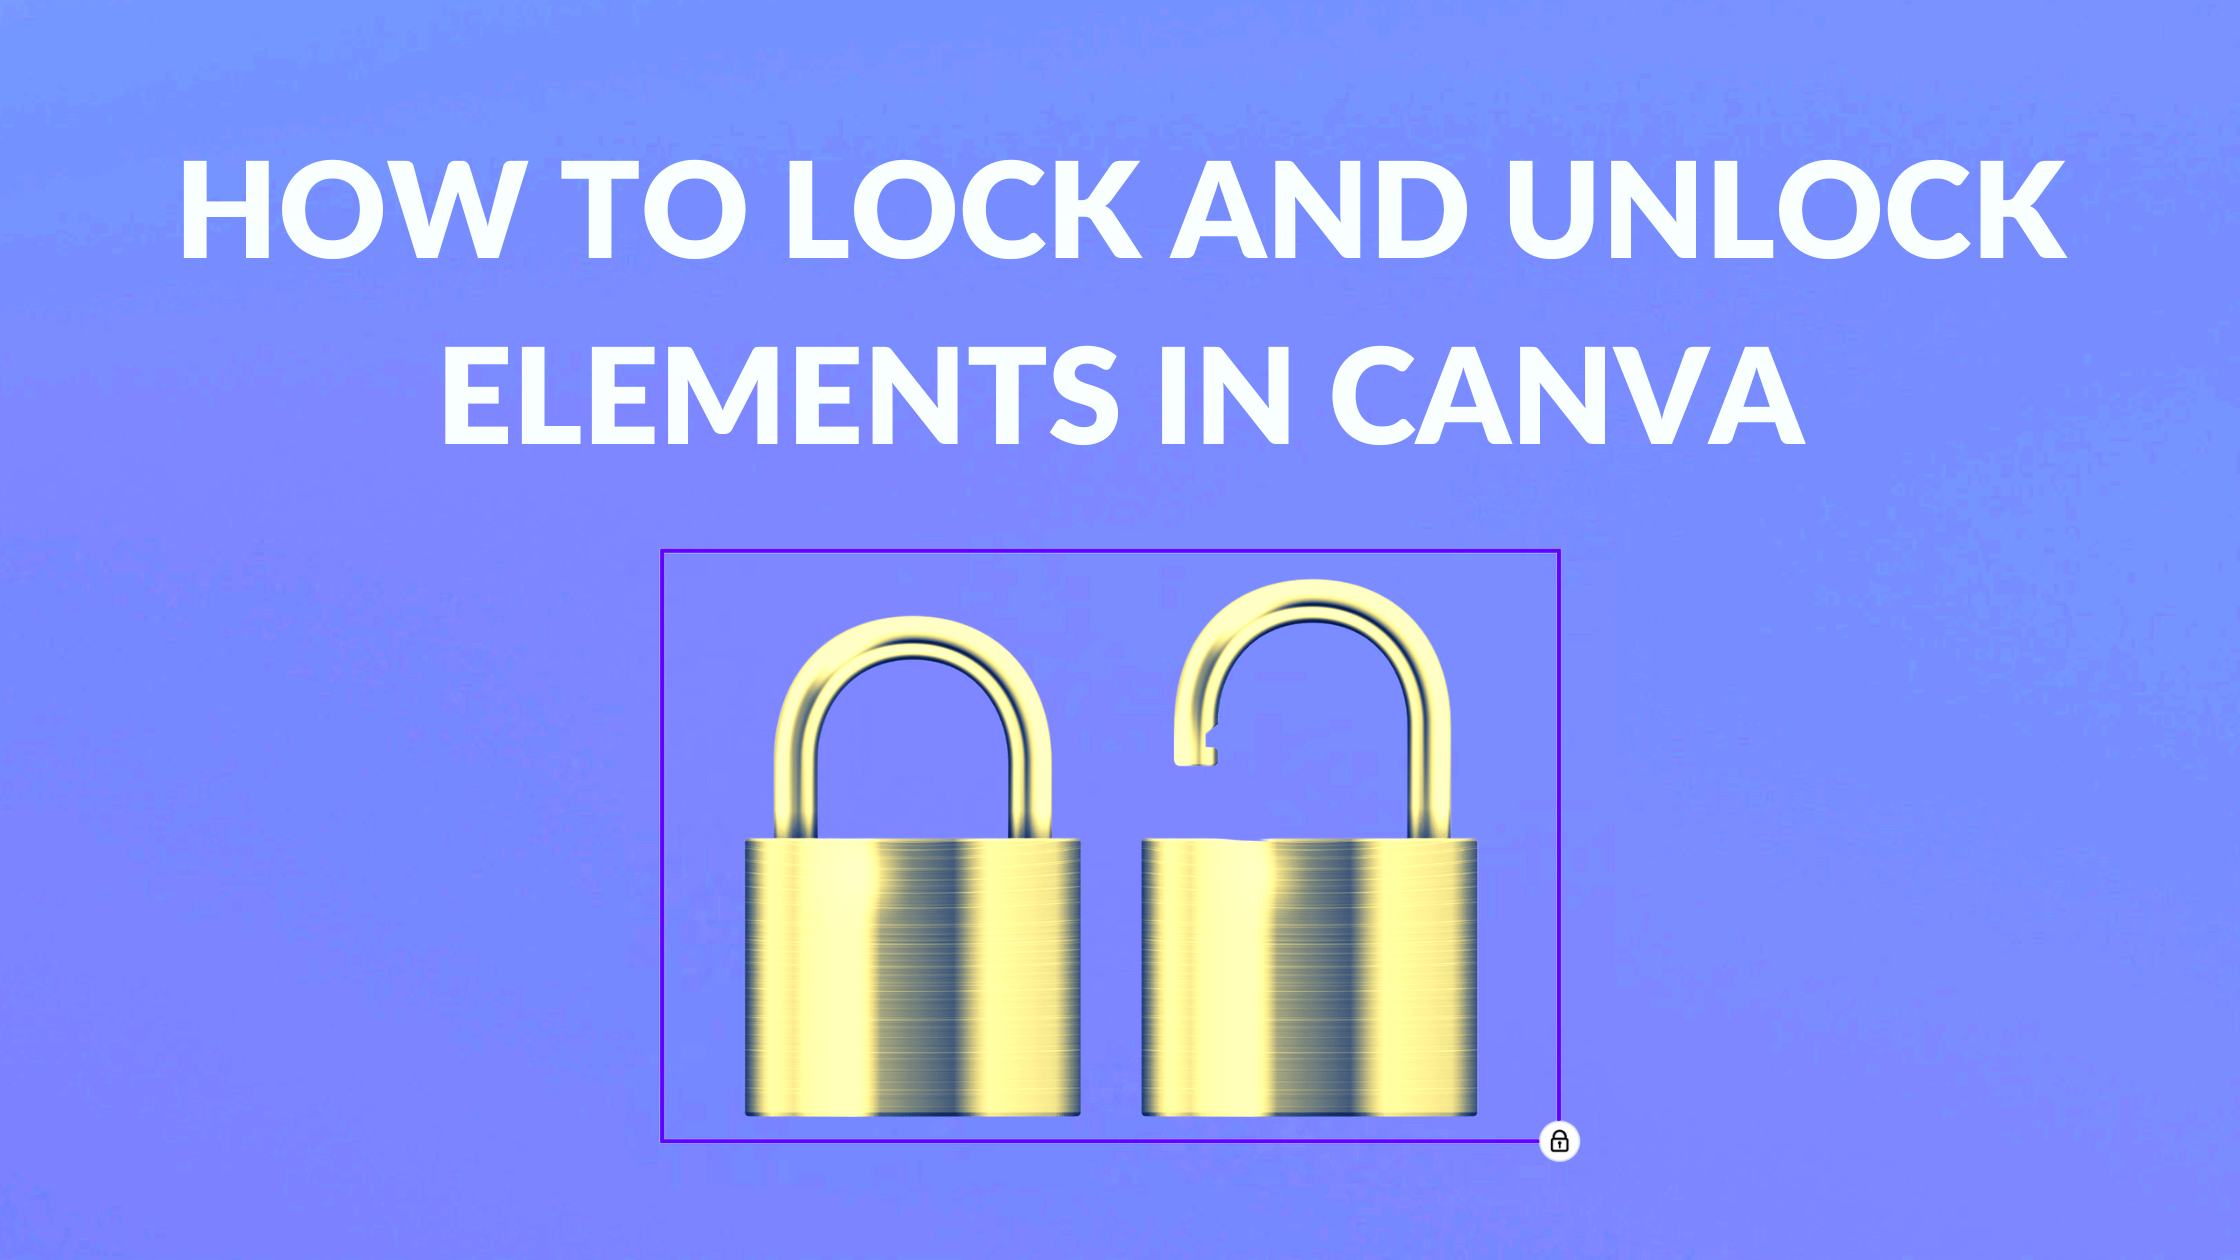Enable element lock via padlock button

(1558, 1138)
